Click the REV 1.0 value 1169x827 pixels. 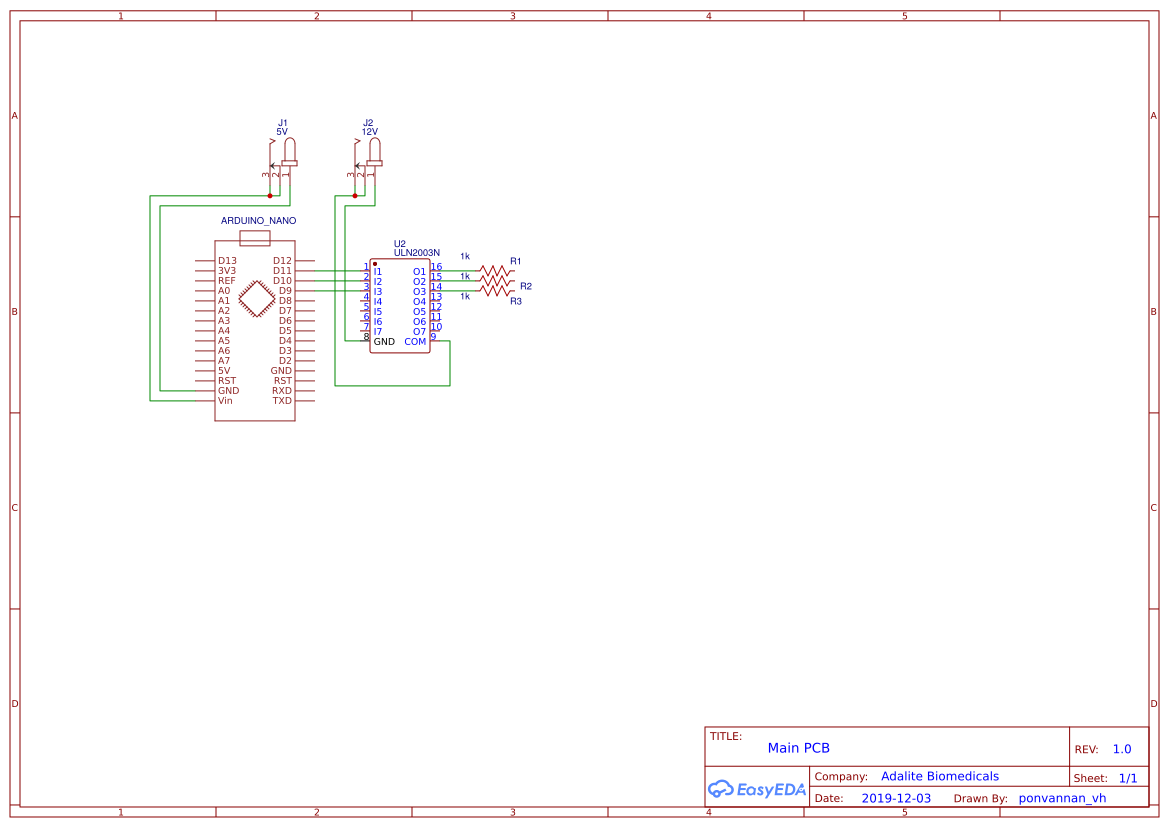pyautogui.click(x=1122, y=749)
